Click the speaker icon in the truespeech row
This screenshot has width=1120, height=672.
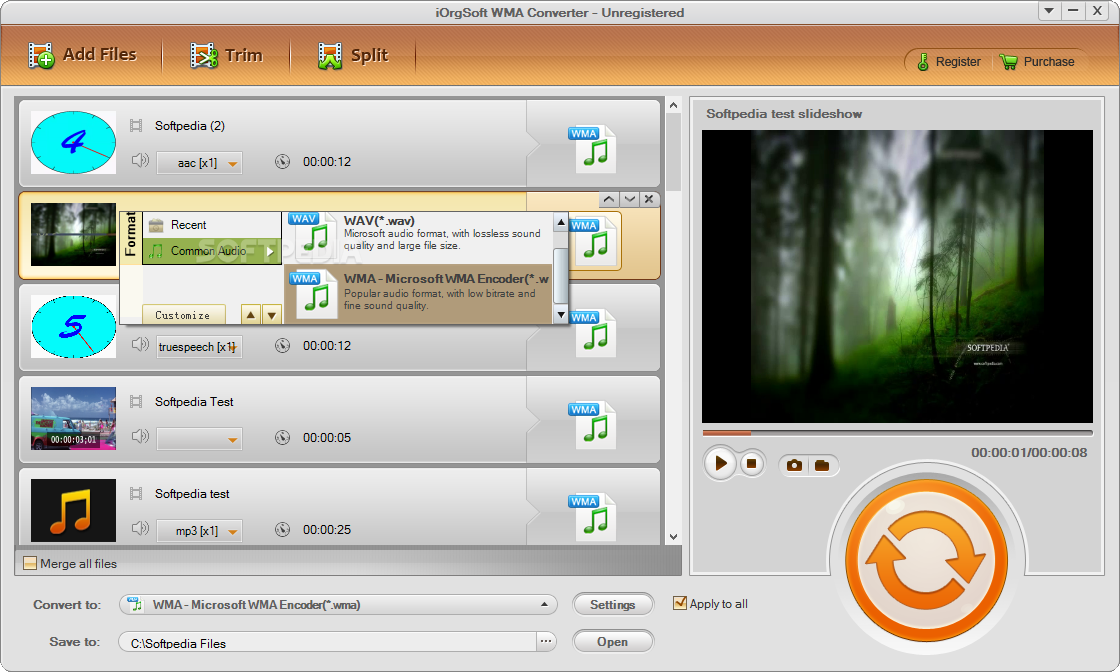click(140, 345)
